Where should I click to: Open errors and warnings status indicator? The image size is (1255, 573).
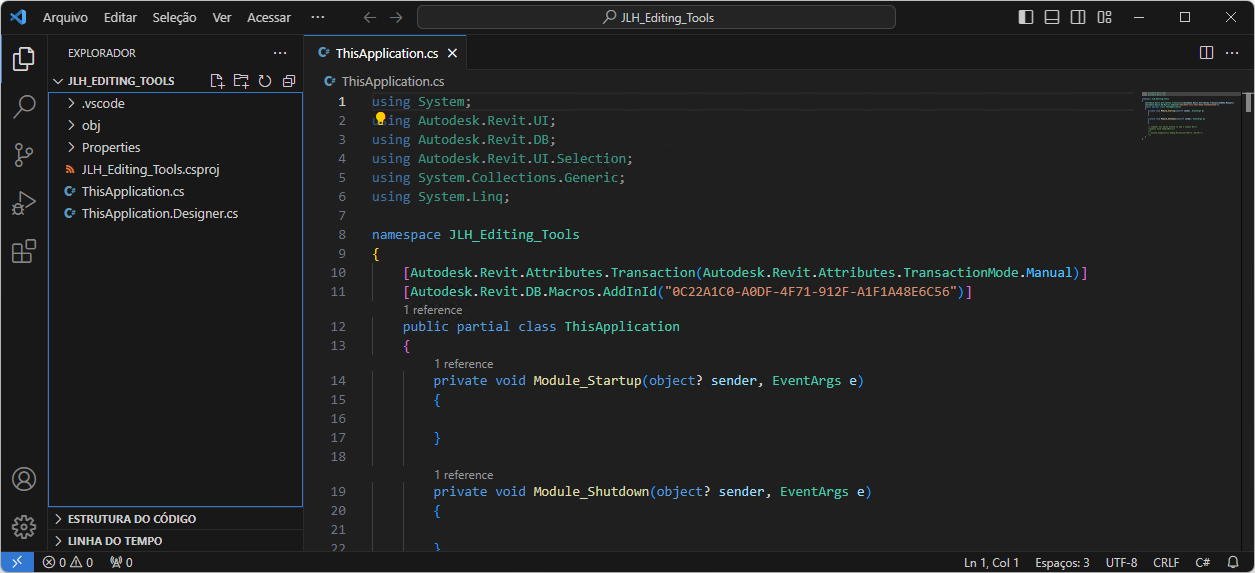point(67,562)
